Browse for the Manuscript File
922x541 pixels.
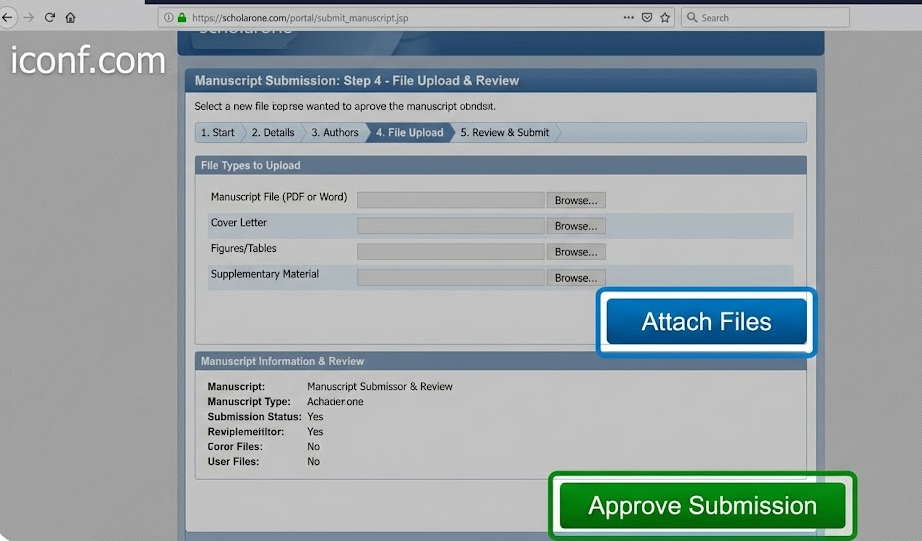(576, 200)
